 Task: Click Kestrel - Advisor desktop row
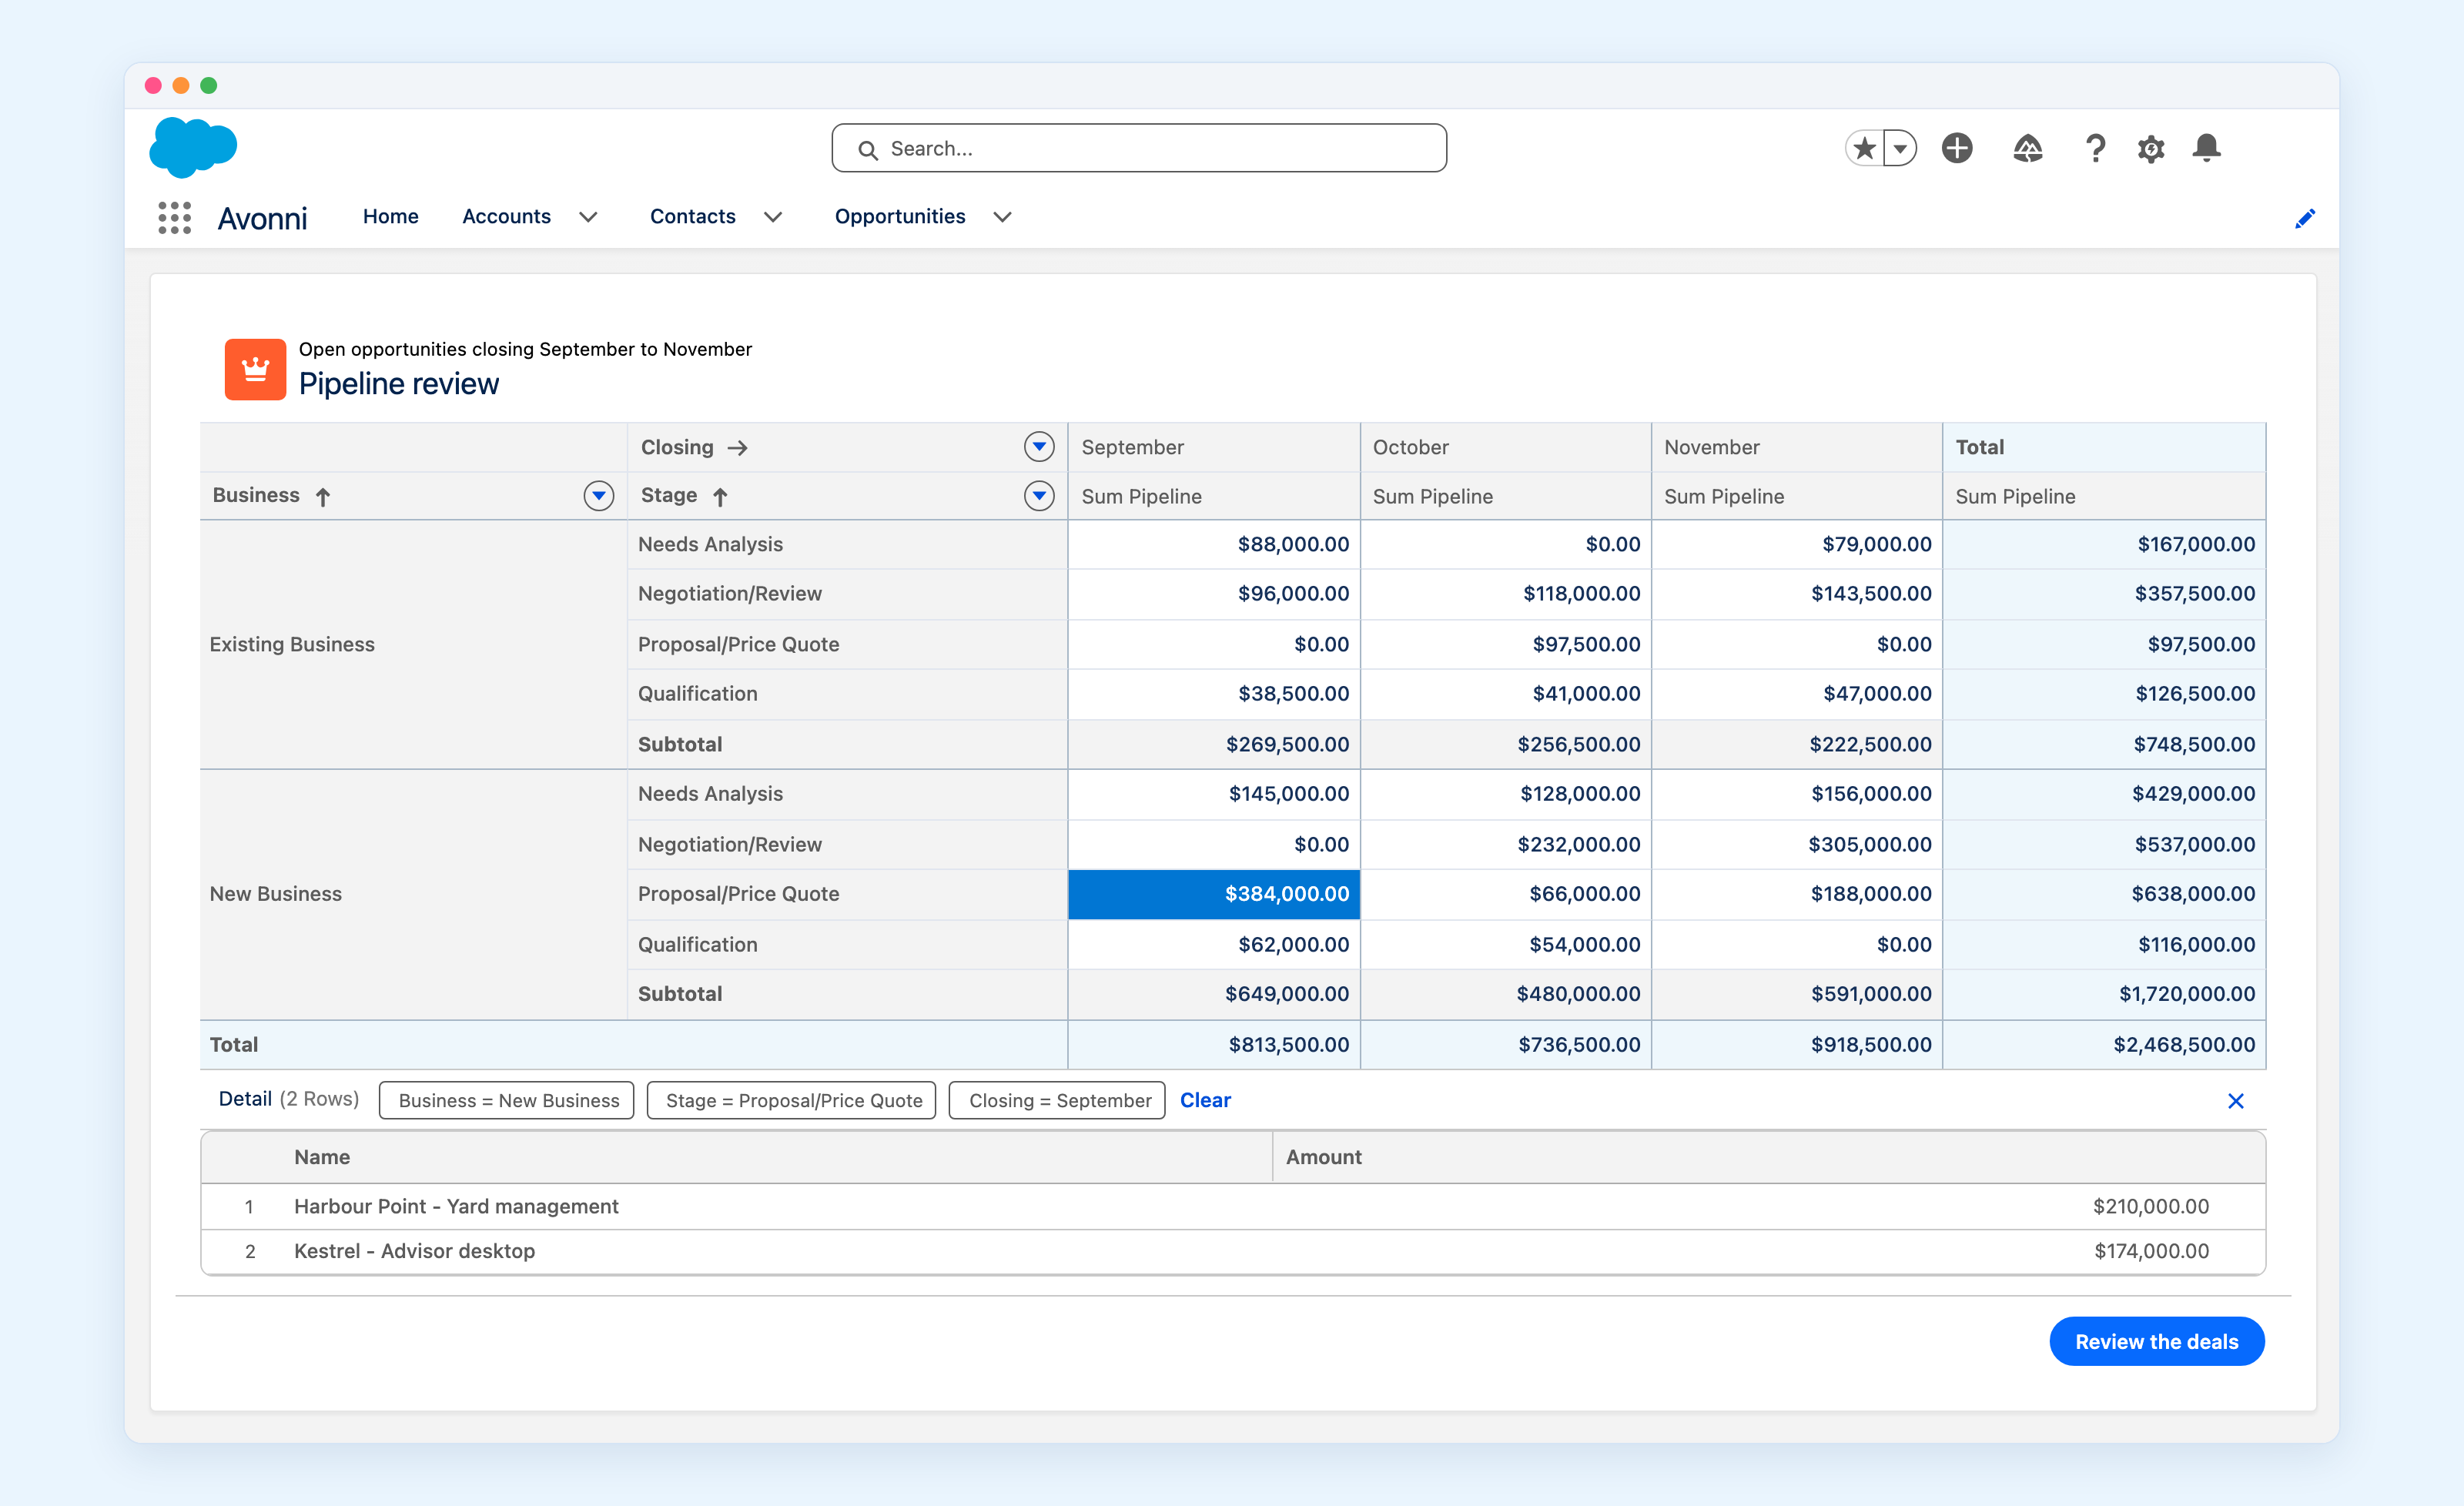pos(1233,1252)
